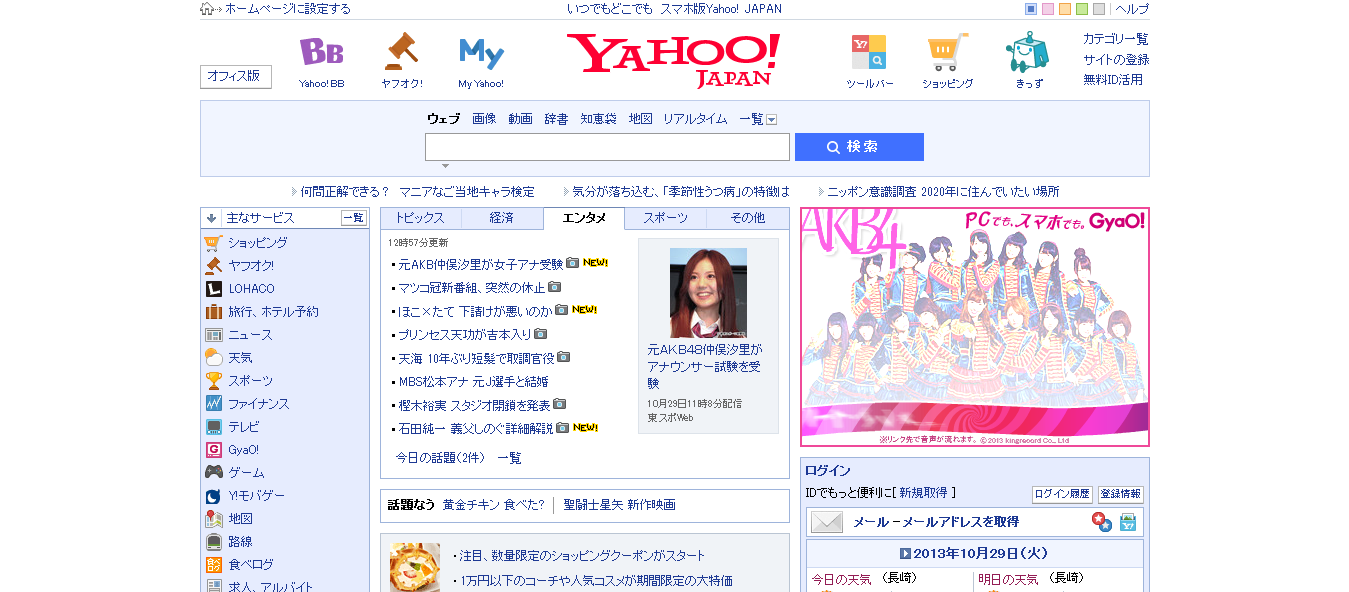Click the スポーツ trophy icon
This screenshot has height=592, width=1349.
coord(213,381)
